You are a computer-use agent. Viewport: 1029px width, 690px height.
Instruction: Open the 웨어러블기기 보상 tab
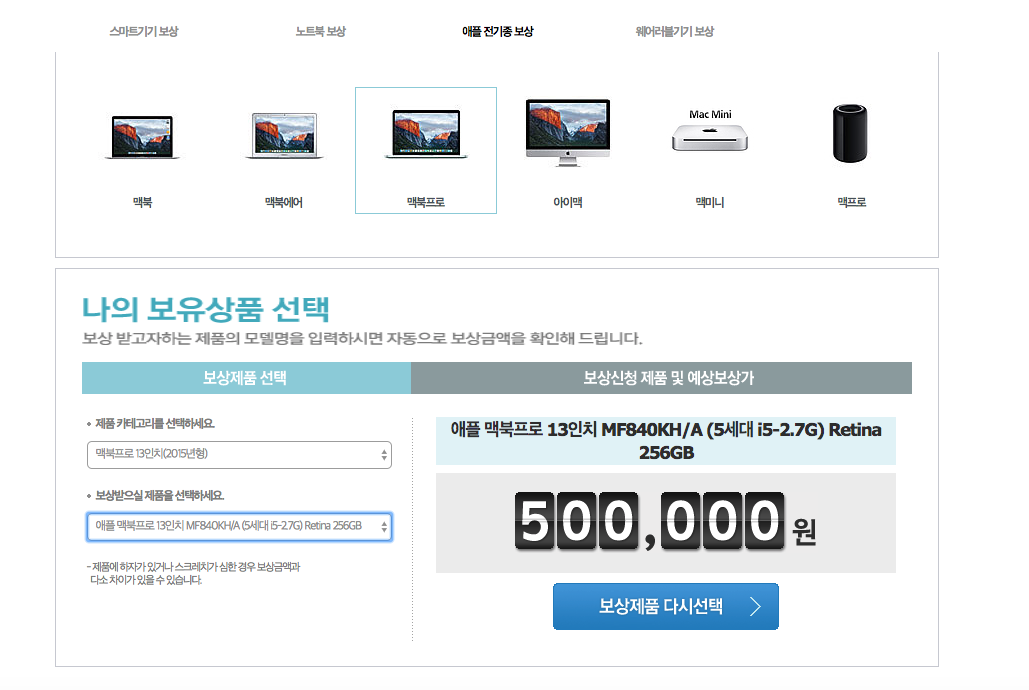[x=675, y=32]
